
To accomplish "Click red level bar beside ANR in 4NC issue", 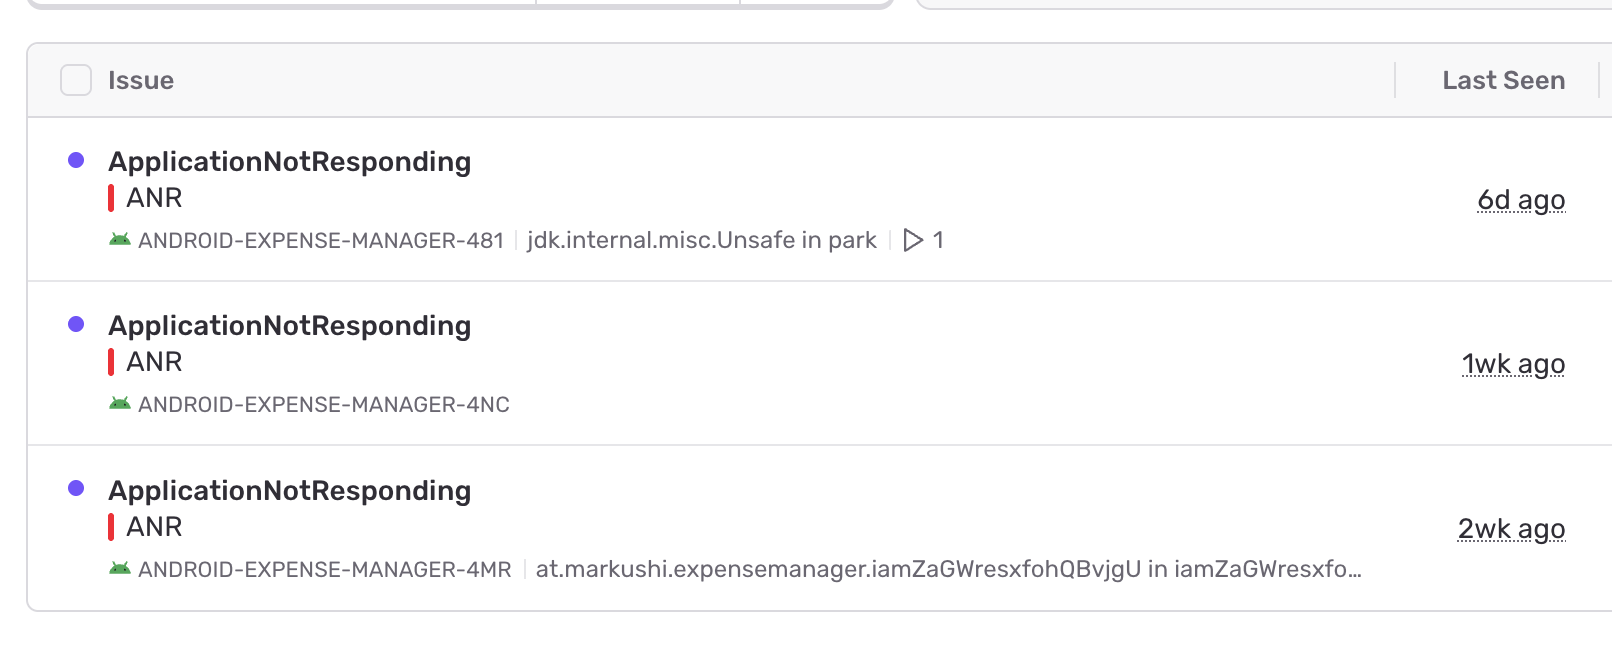I will click(x=111, y=362).
